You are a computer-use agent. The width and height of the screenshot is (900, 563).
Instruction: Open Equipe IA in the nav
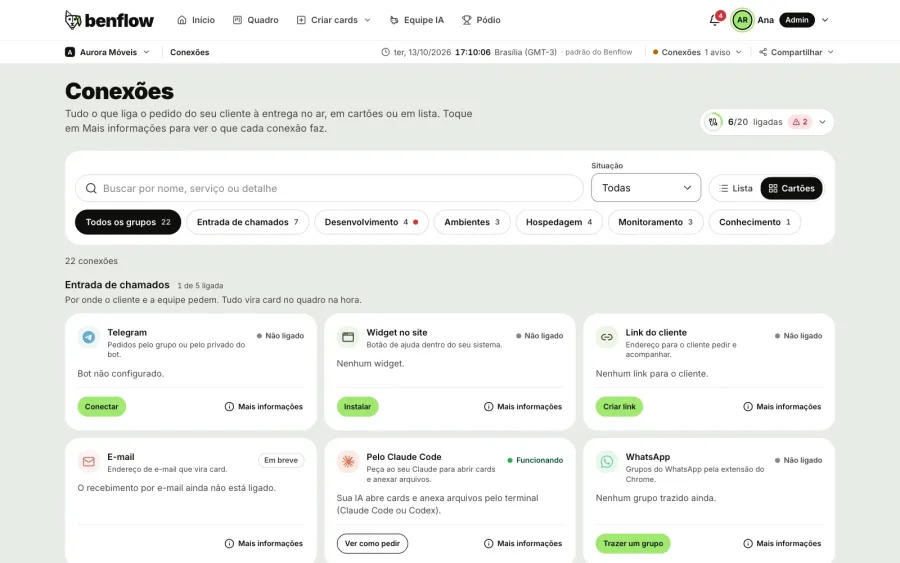[417, 20]
